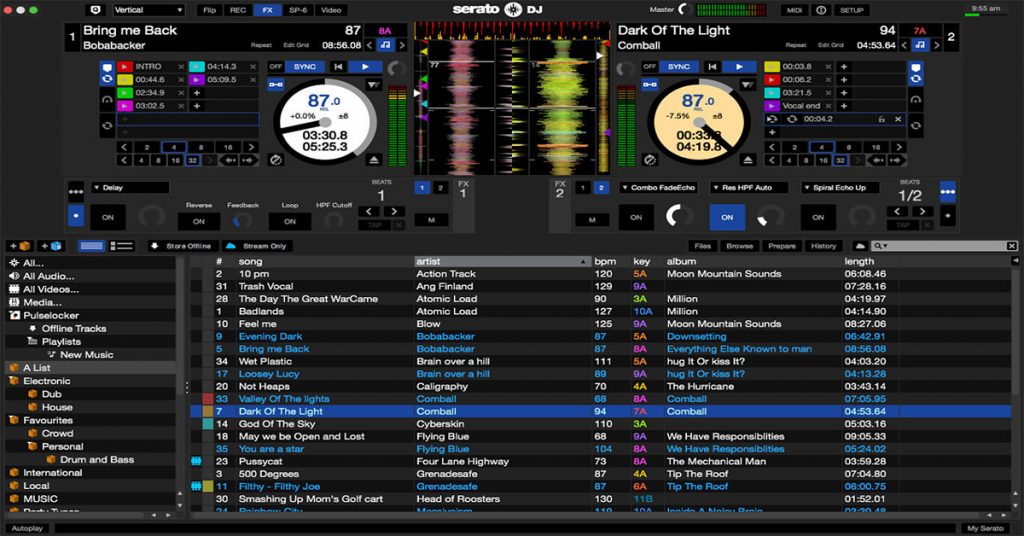This screenshot has height=536, width=1024.
Task: Turn off the Res HPF Auto effect
Action: coord(727,217)
